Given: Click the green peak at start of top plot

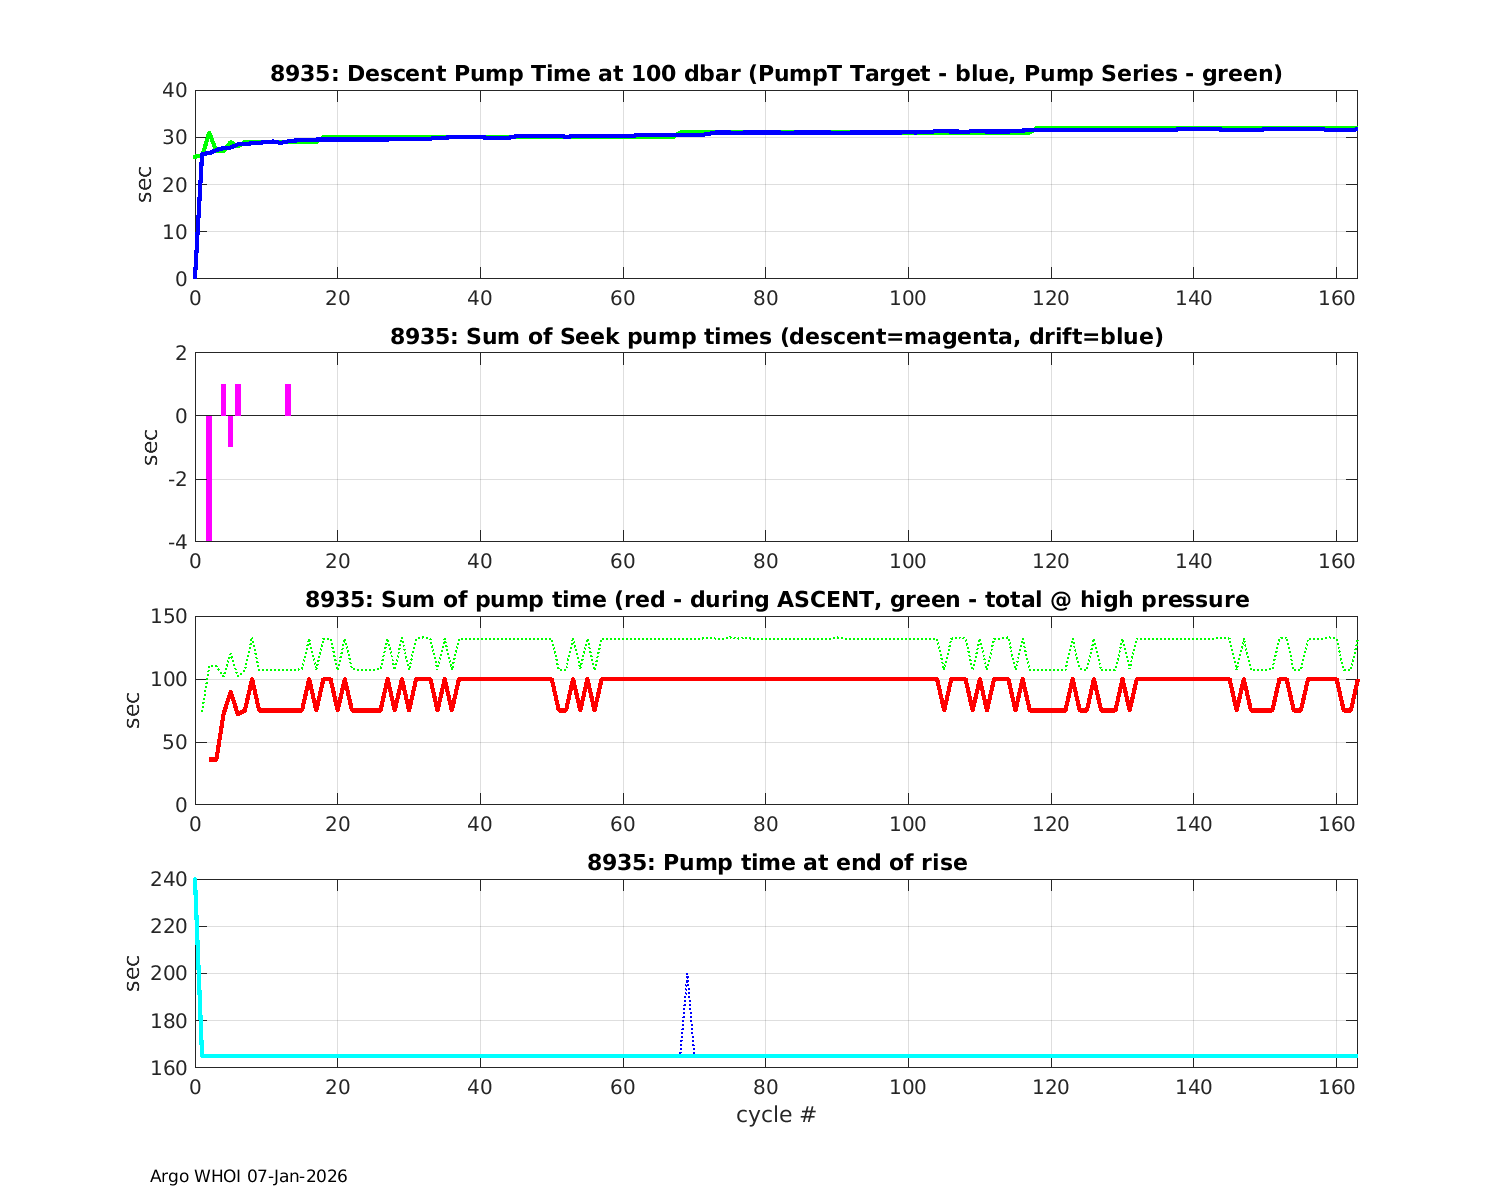Looking at the screenshot, I should 209,133.
